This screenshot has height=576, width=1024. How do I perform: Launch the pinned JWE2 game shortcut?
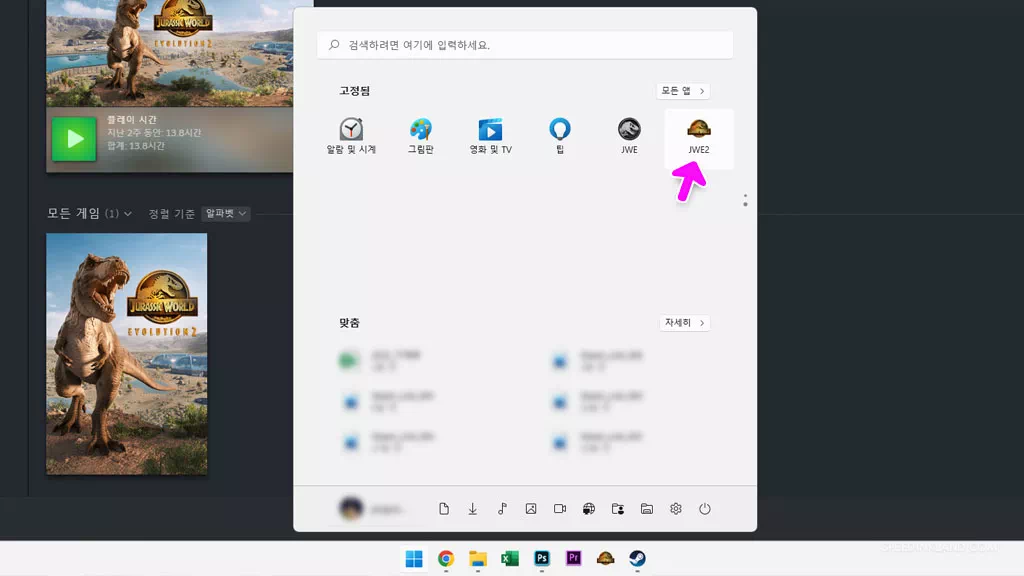699,136
